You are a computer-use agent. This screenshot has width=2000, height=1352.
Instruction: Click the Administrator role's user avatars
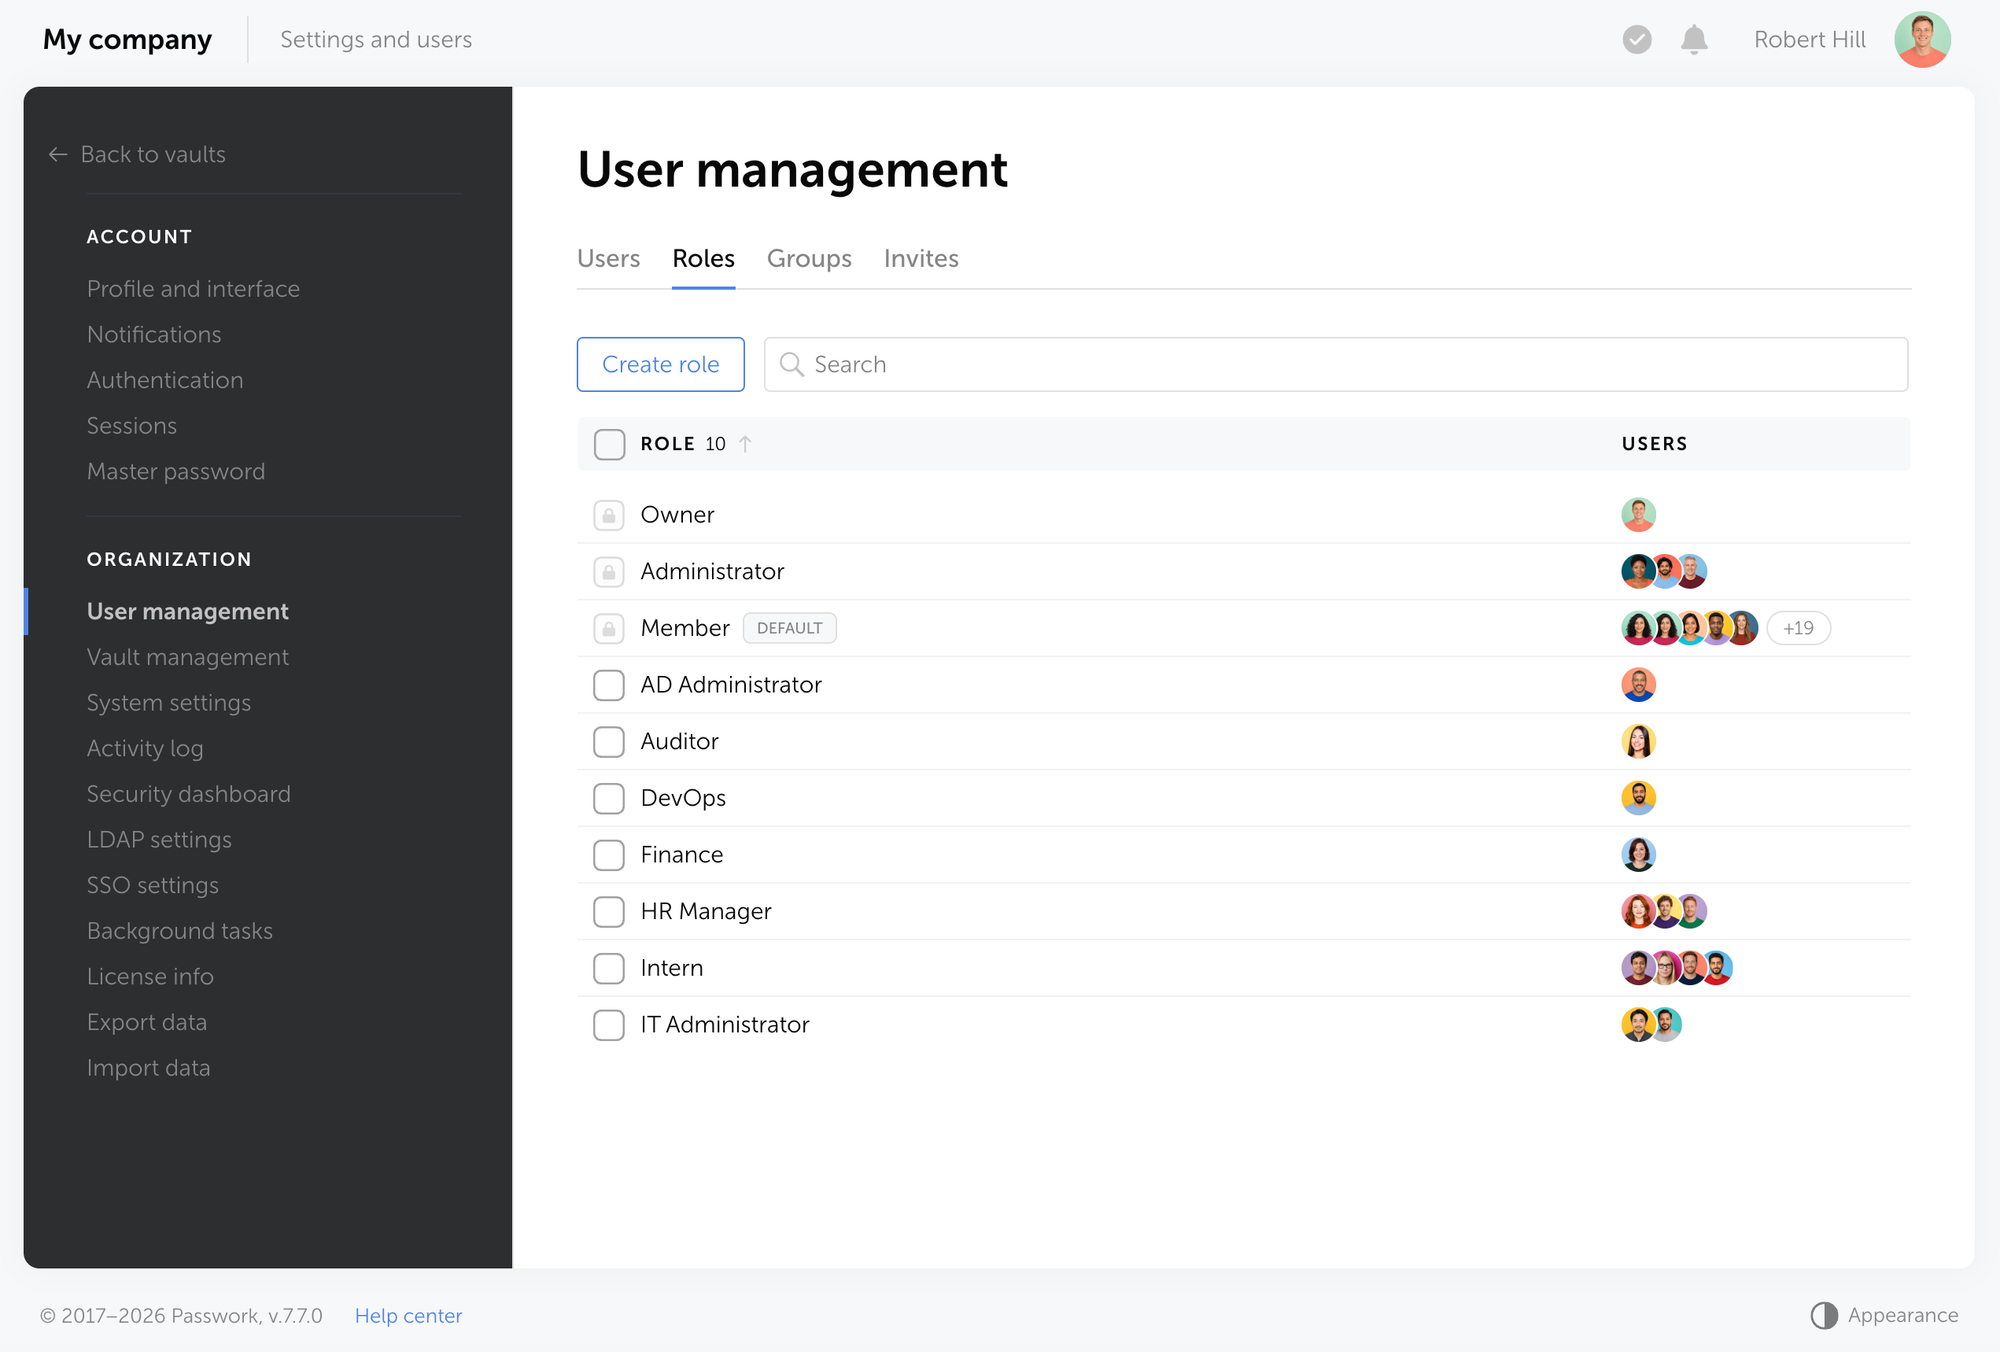(1664, 571)
